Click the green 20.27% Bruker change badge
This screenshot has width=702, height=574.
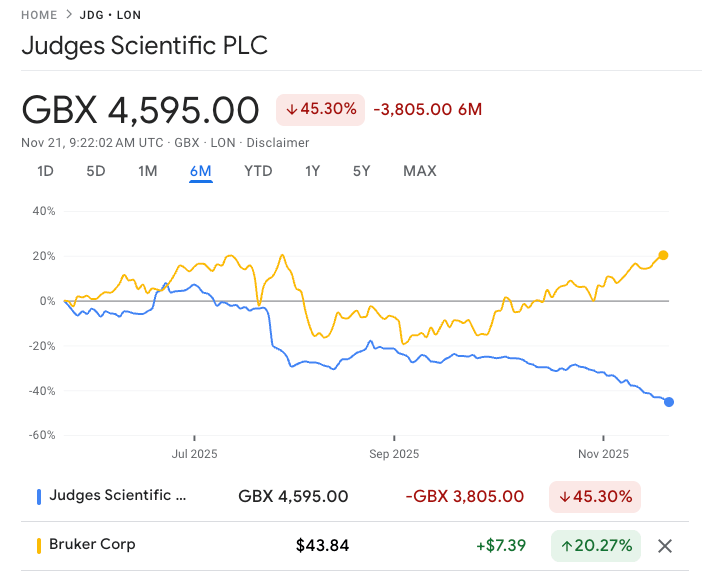595,546
